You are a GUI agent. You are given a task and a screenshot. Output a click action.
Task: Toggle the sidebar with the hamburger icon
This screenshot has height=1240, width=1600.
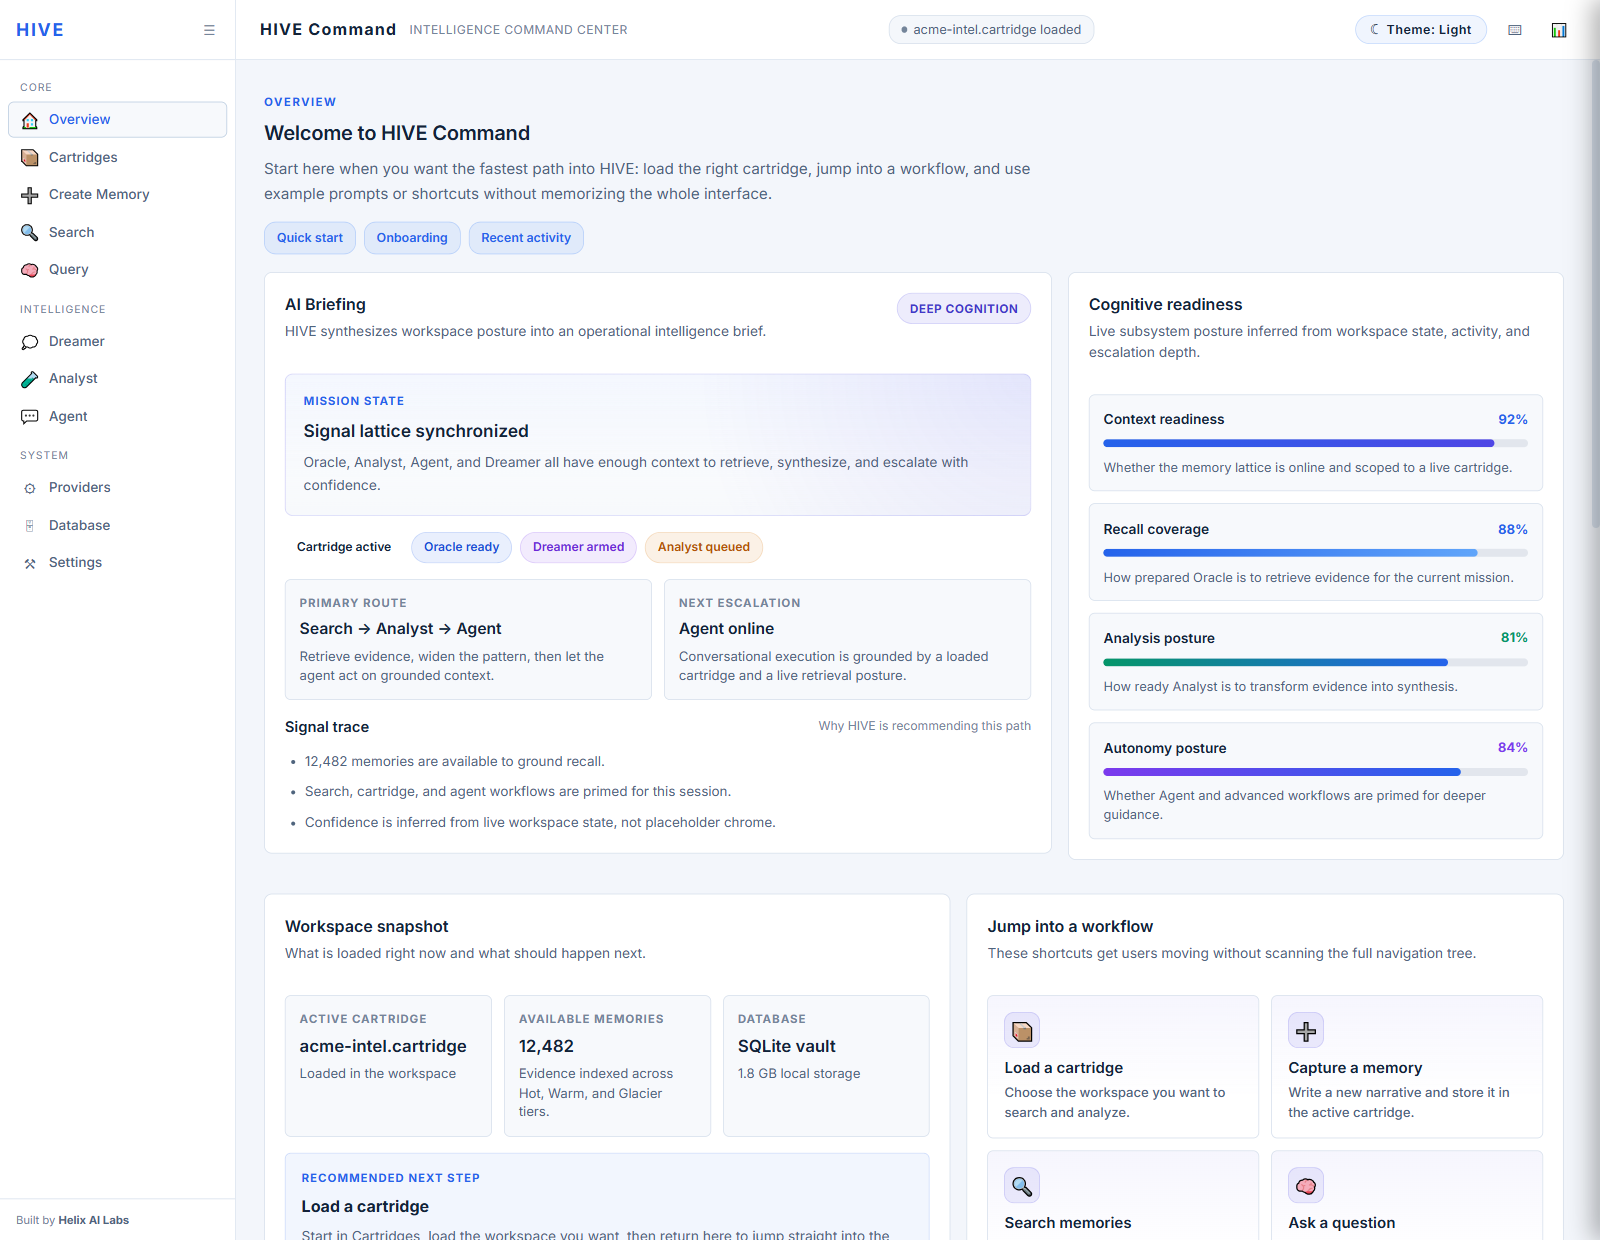click(x=209, y=29)
